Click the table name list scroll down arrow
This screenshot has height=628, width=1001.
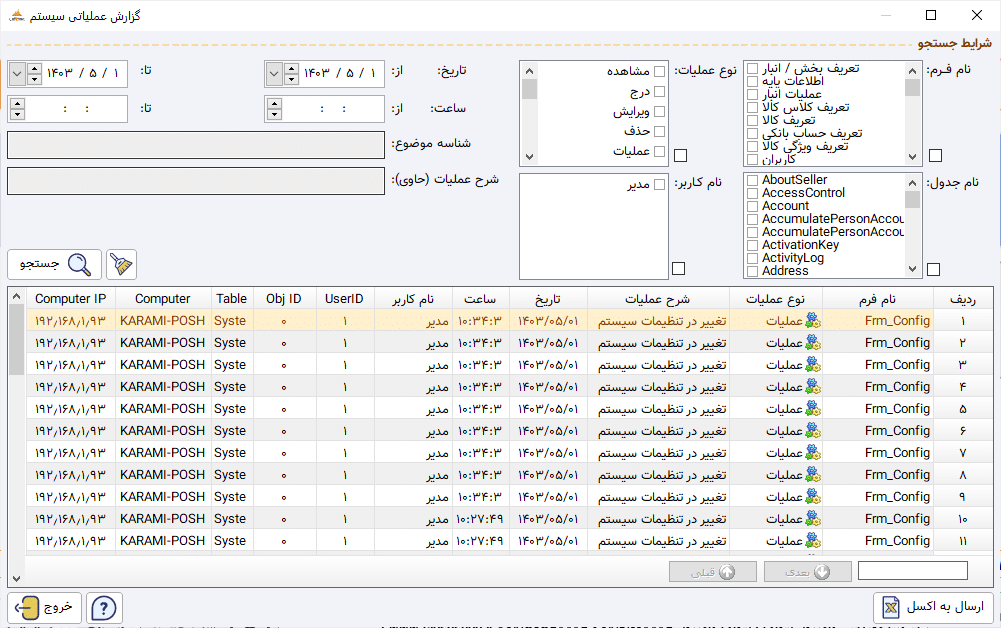click(x=912, y=270)
